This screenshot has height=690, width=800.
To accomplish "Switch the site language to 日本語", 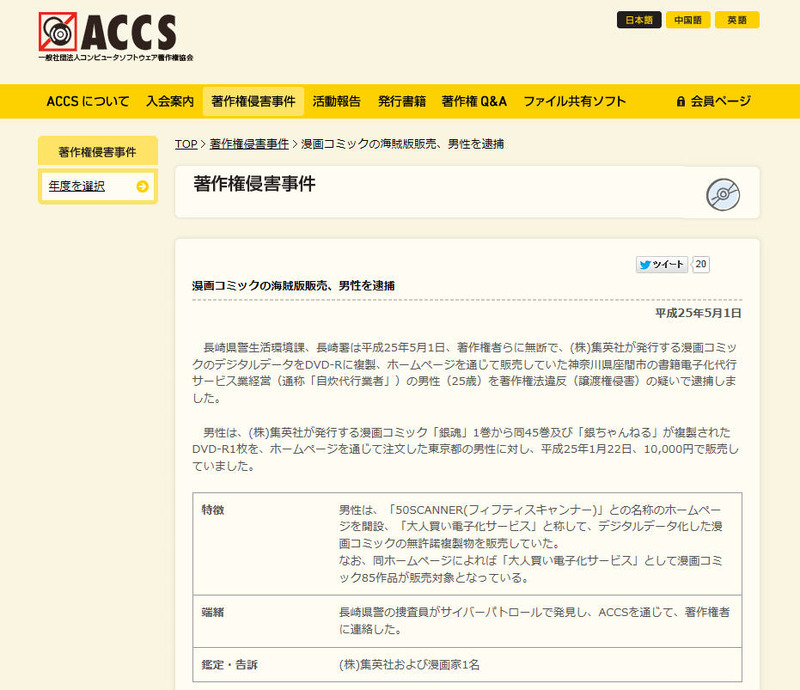I will (x=638, y=20).
